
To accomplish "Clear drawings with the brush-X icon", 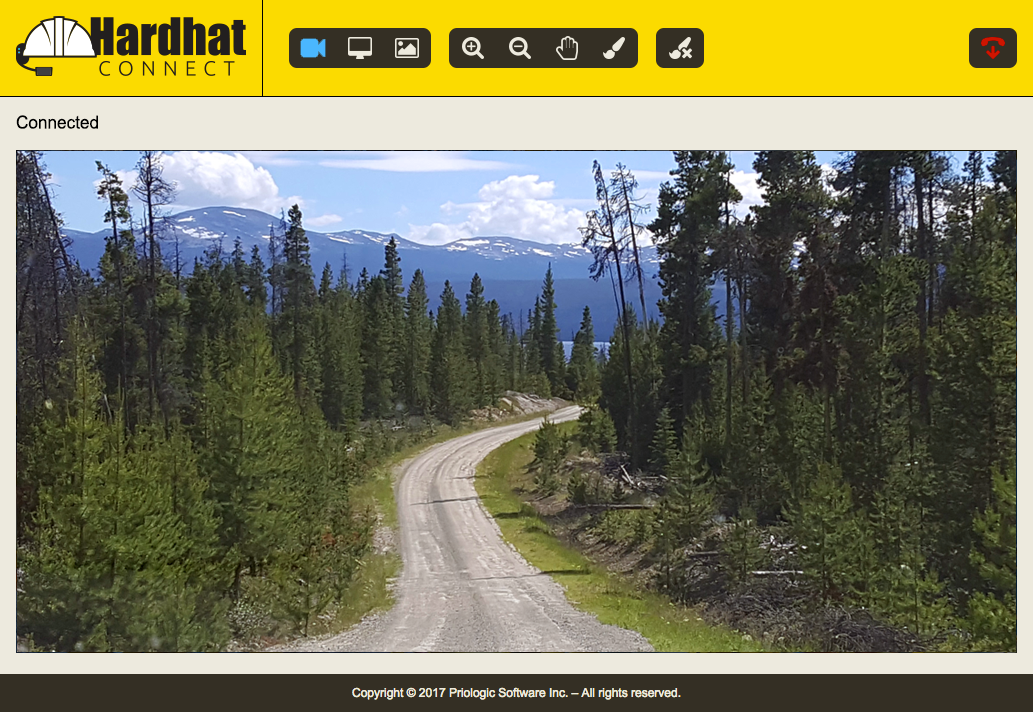I will pos(680,48).
